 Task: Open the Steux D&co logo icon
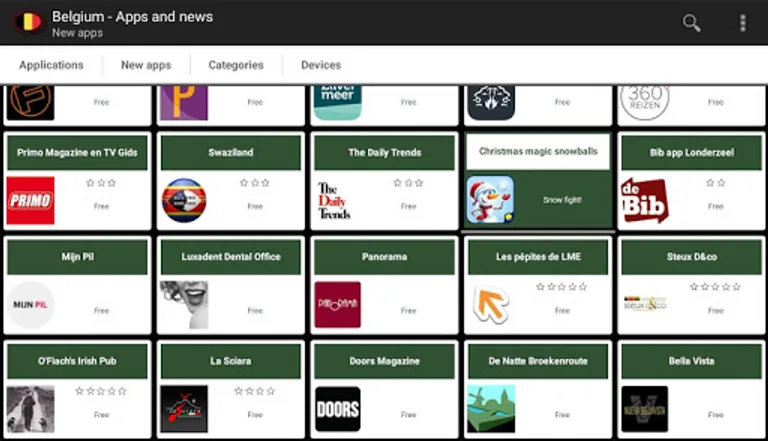[645, 304]
